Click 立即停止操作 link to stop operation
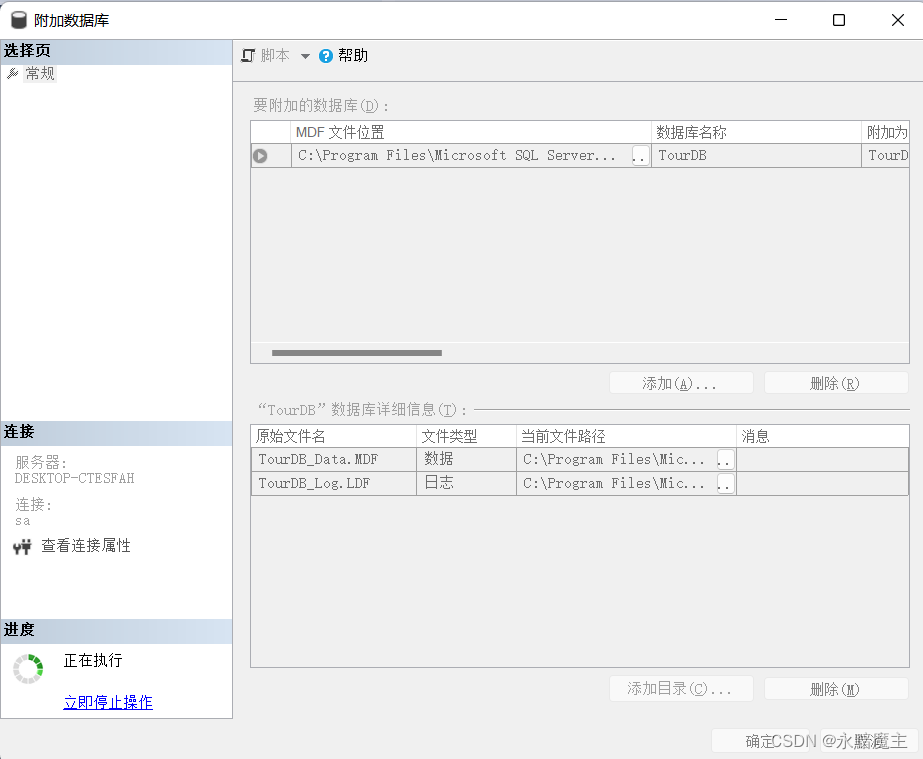The image size is (923, 759). [x=108, y=702]
